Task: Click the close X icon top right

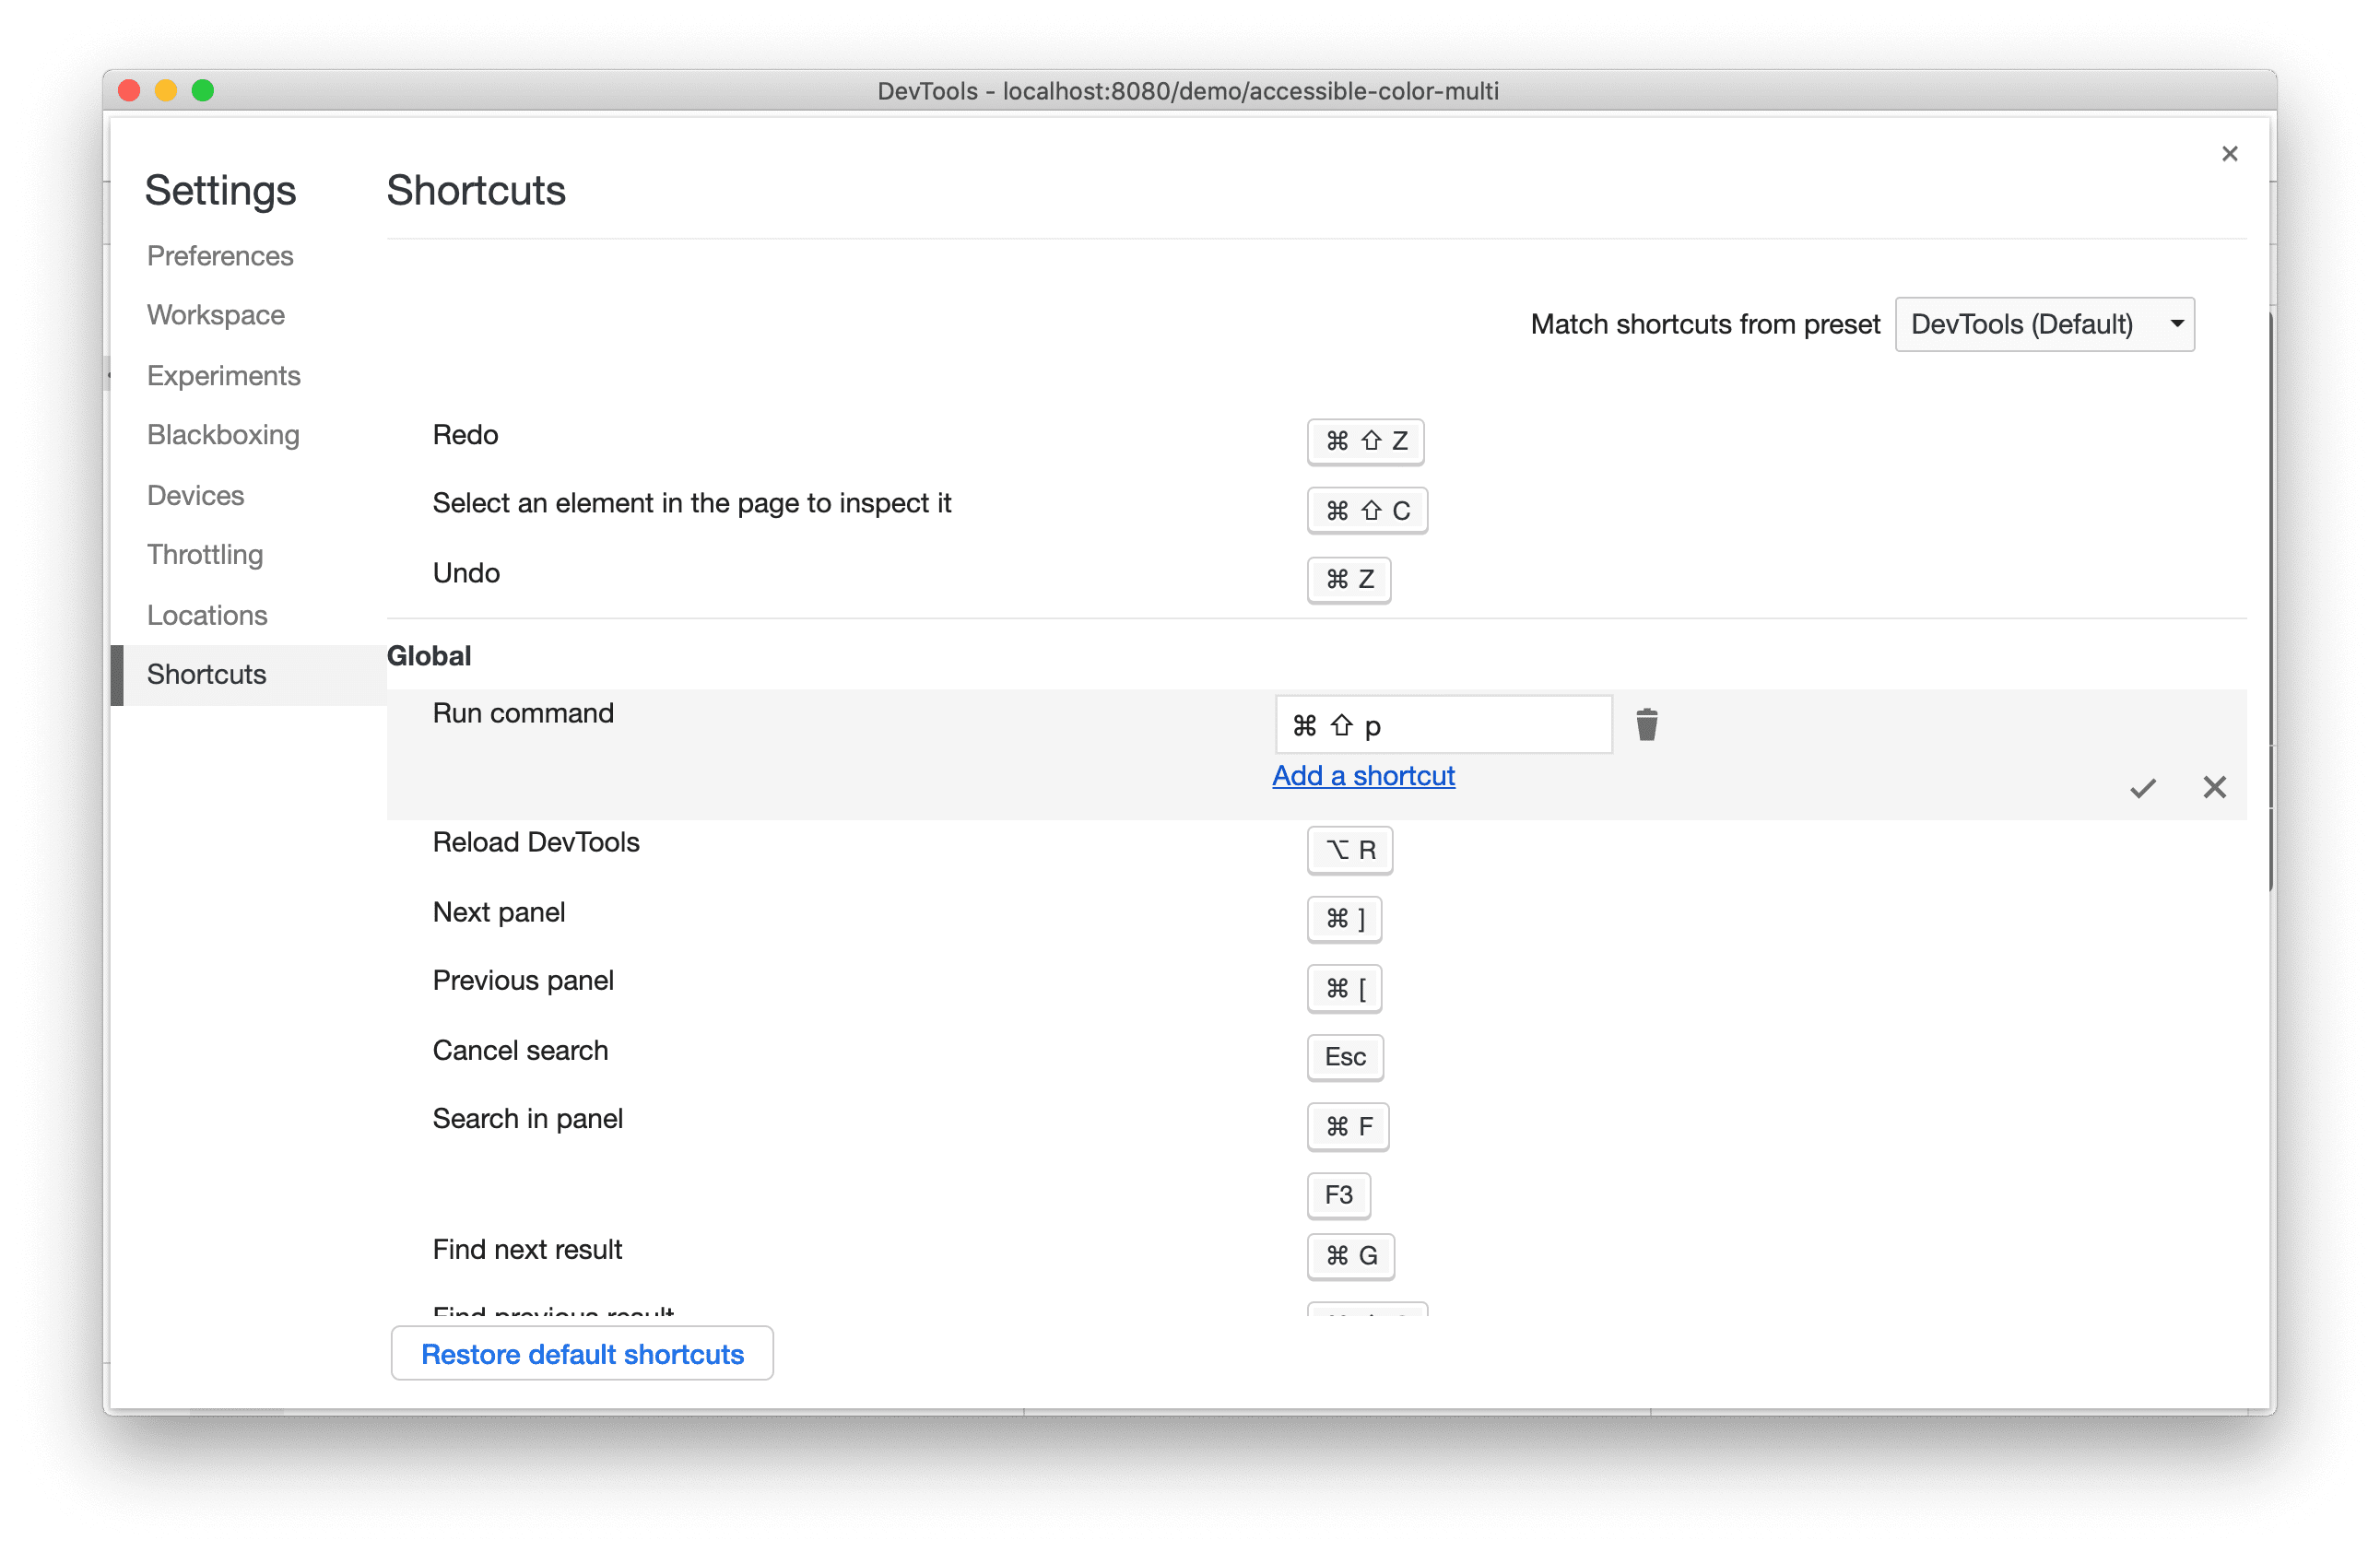Action: point(2231,153)
